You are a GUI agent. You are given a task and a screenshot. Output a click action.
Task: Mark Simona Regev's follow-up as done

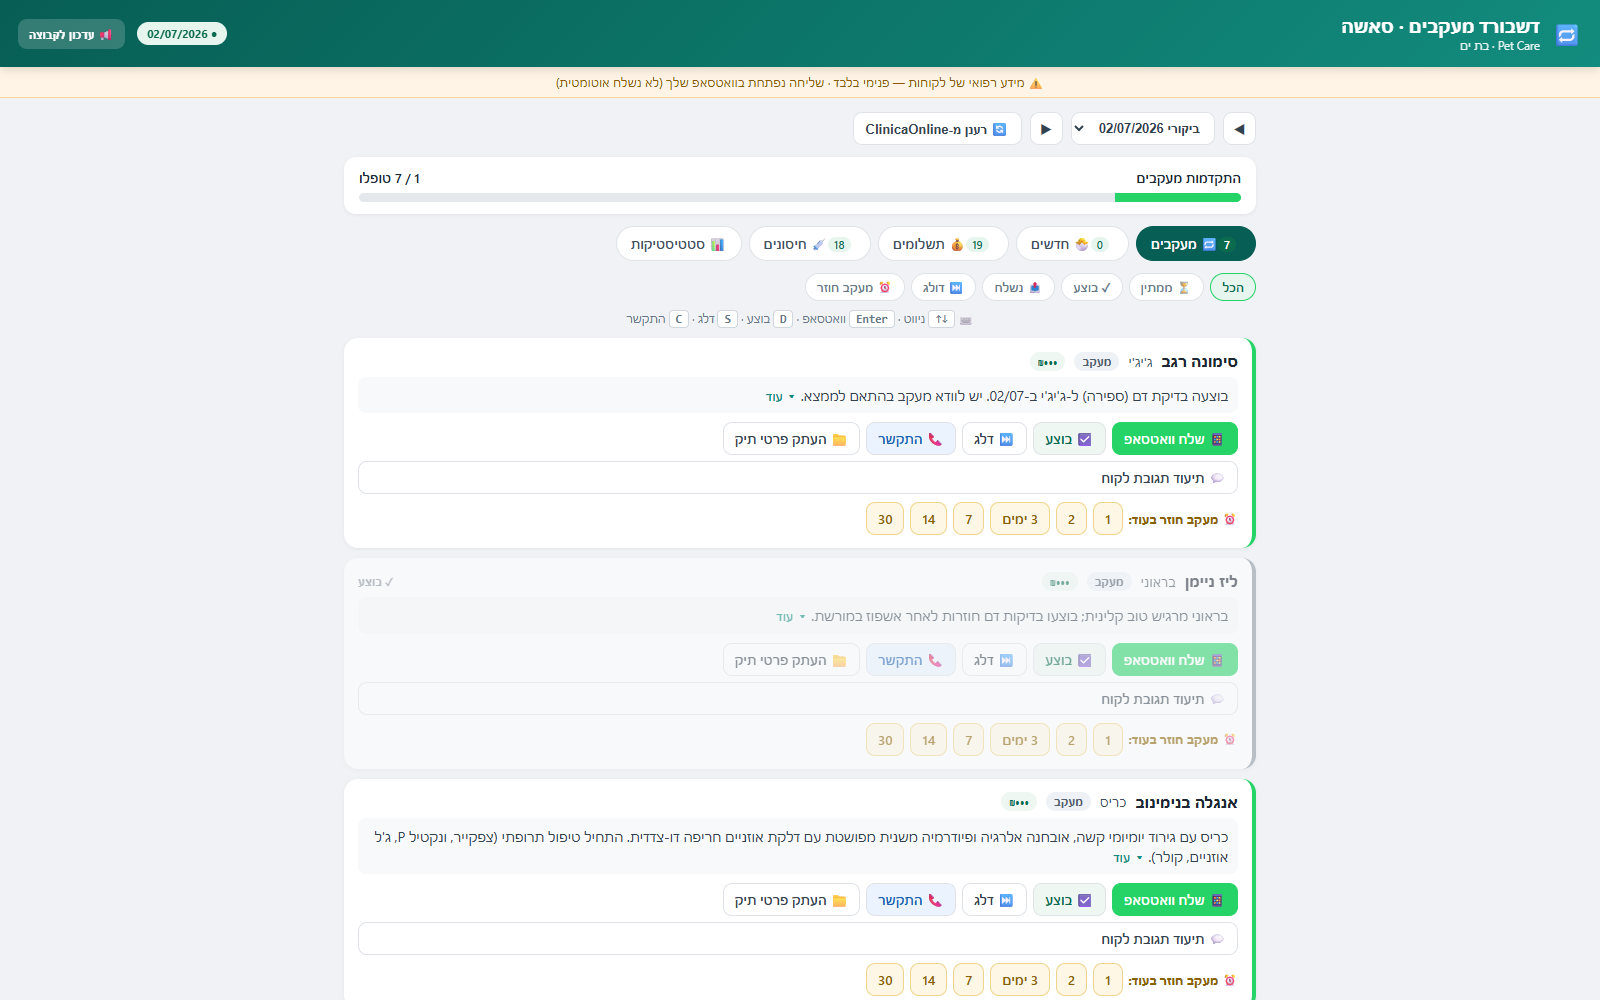click(x=1069, y=439)
